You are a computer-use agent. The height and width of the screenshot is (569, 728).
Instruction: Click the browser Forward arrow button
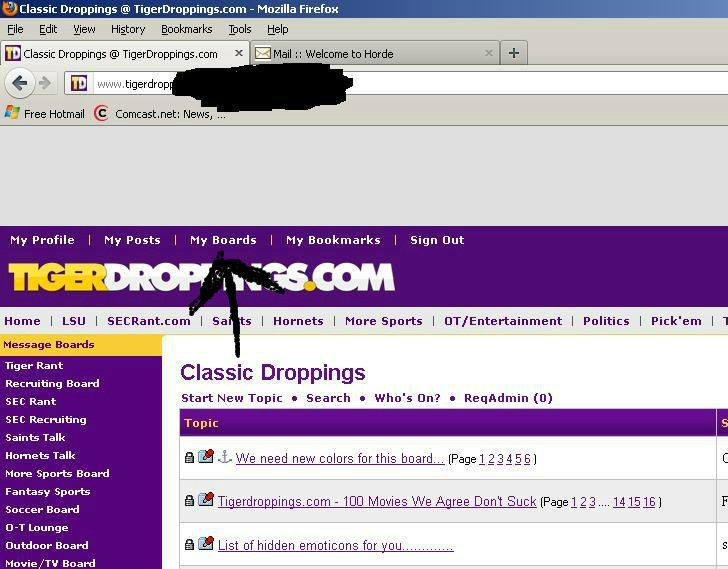(45, 84)
